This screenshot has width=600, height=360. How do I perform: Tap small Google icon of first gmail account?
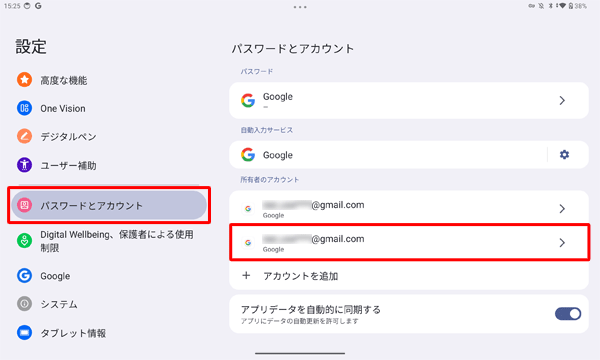click(248, 209)
